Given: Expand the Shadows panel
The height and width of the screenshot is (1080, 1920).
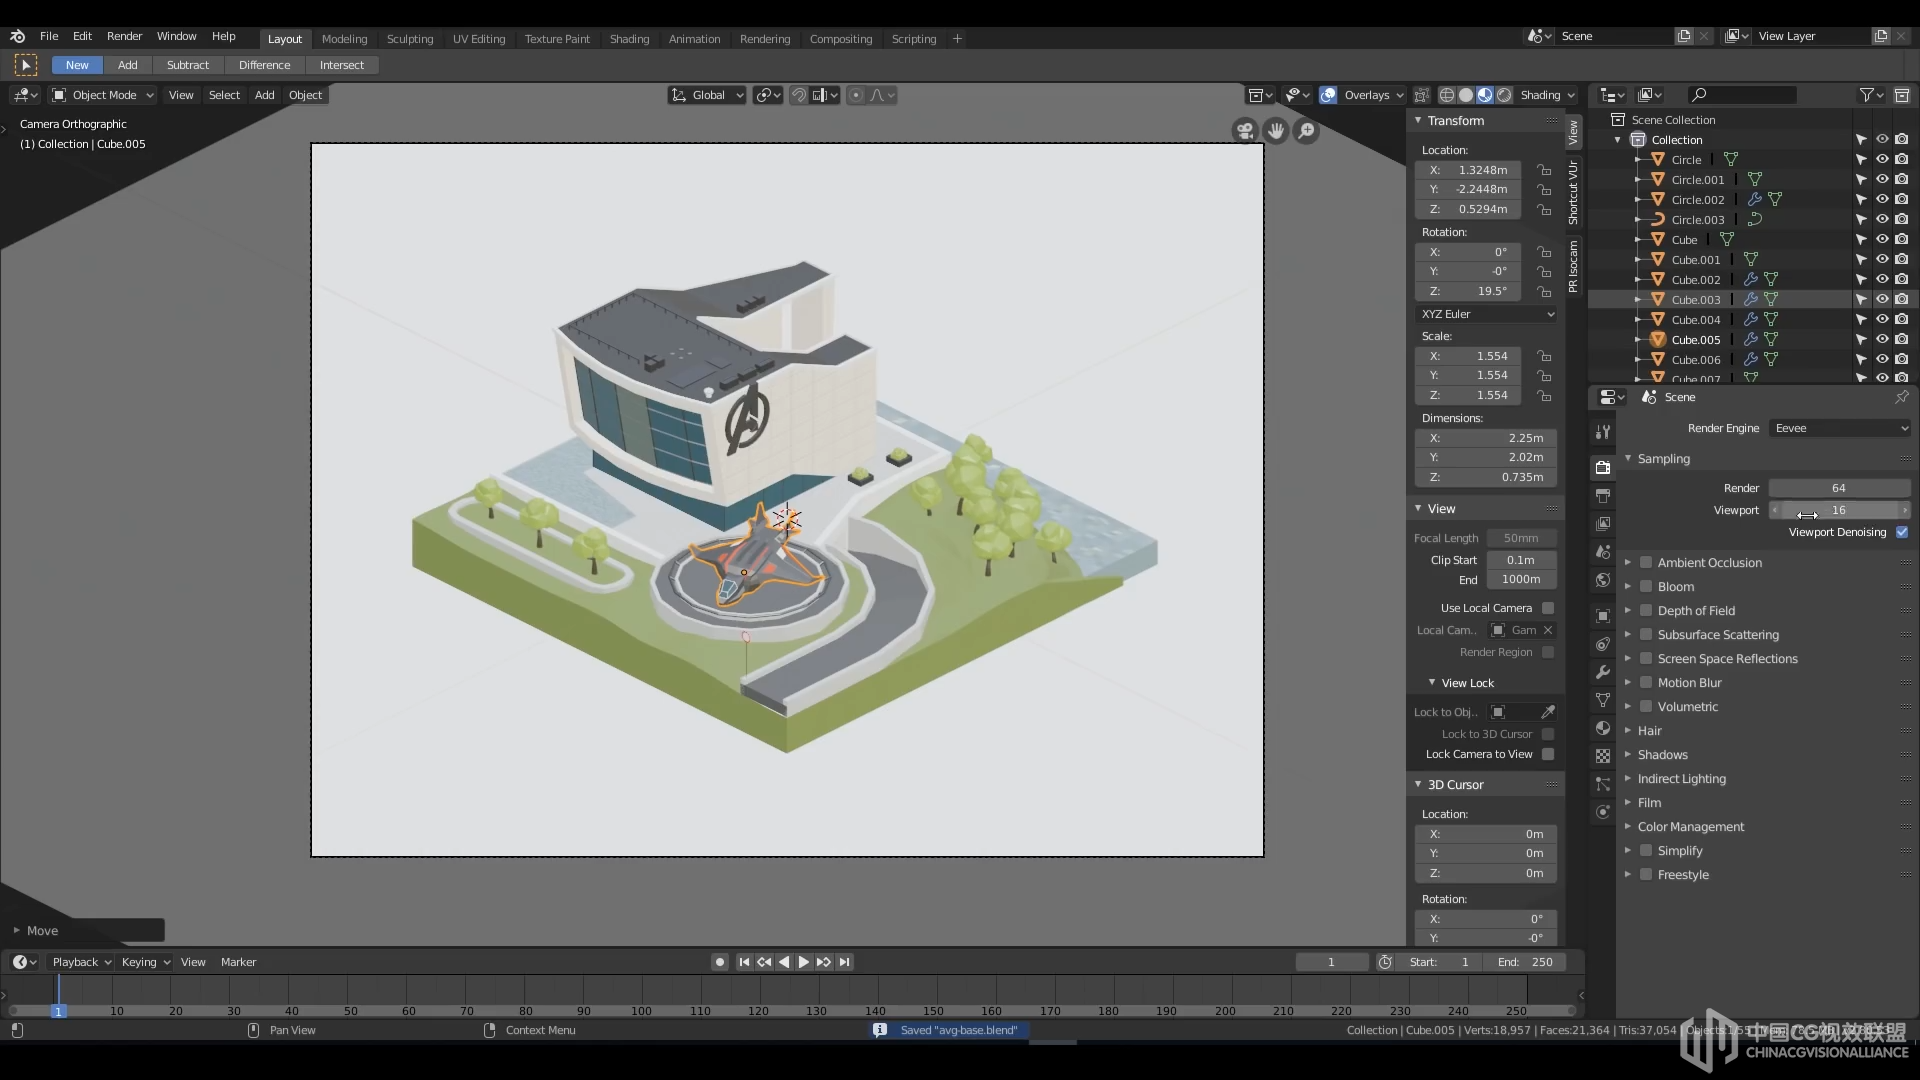Looking at the screenshot, I should [1662, 755].
